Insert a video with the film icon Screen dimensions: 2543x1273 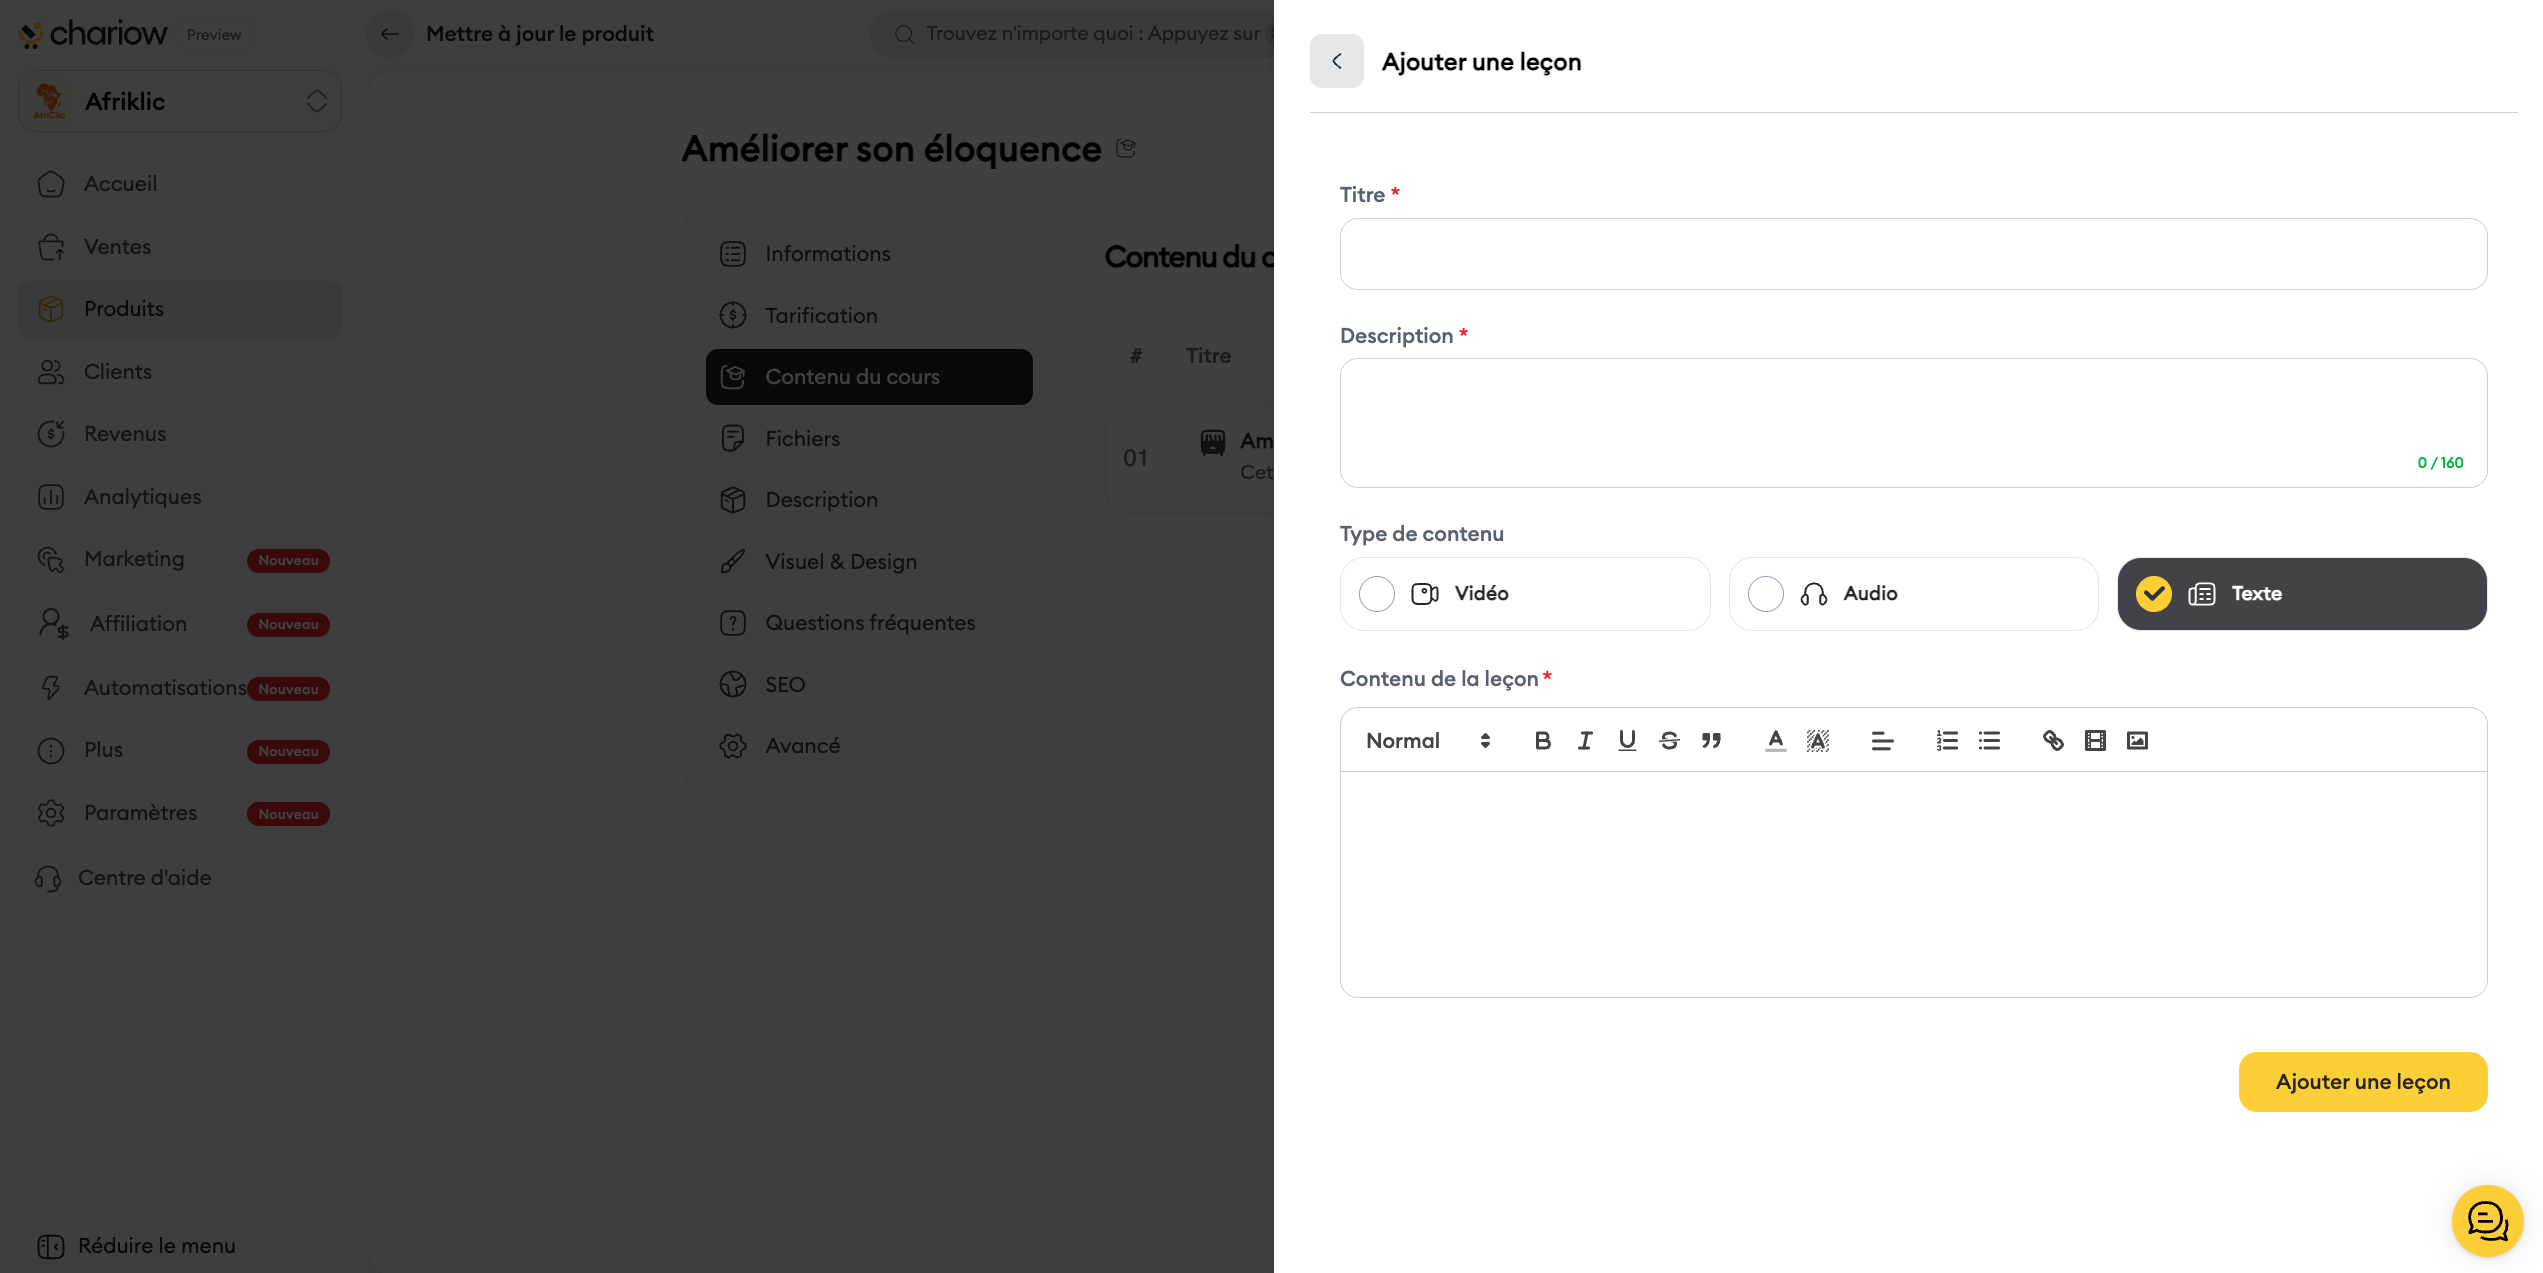[2095, 740]
